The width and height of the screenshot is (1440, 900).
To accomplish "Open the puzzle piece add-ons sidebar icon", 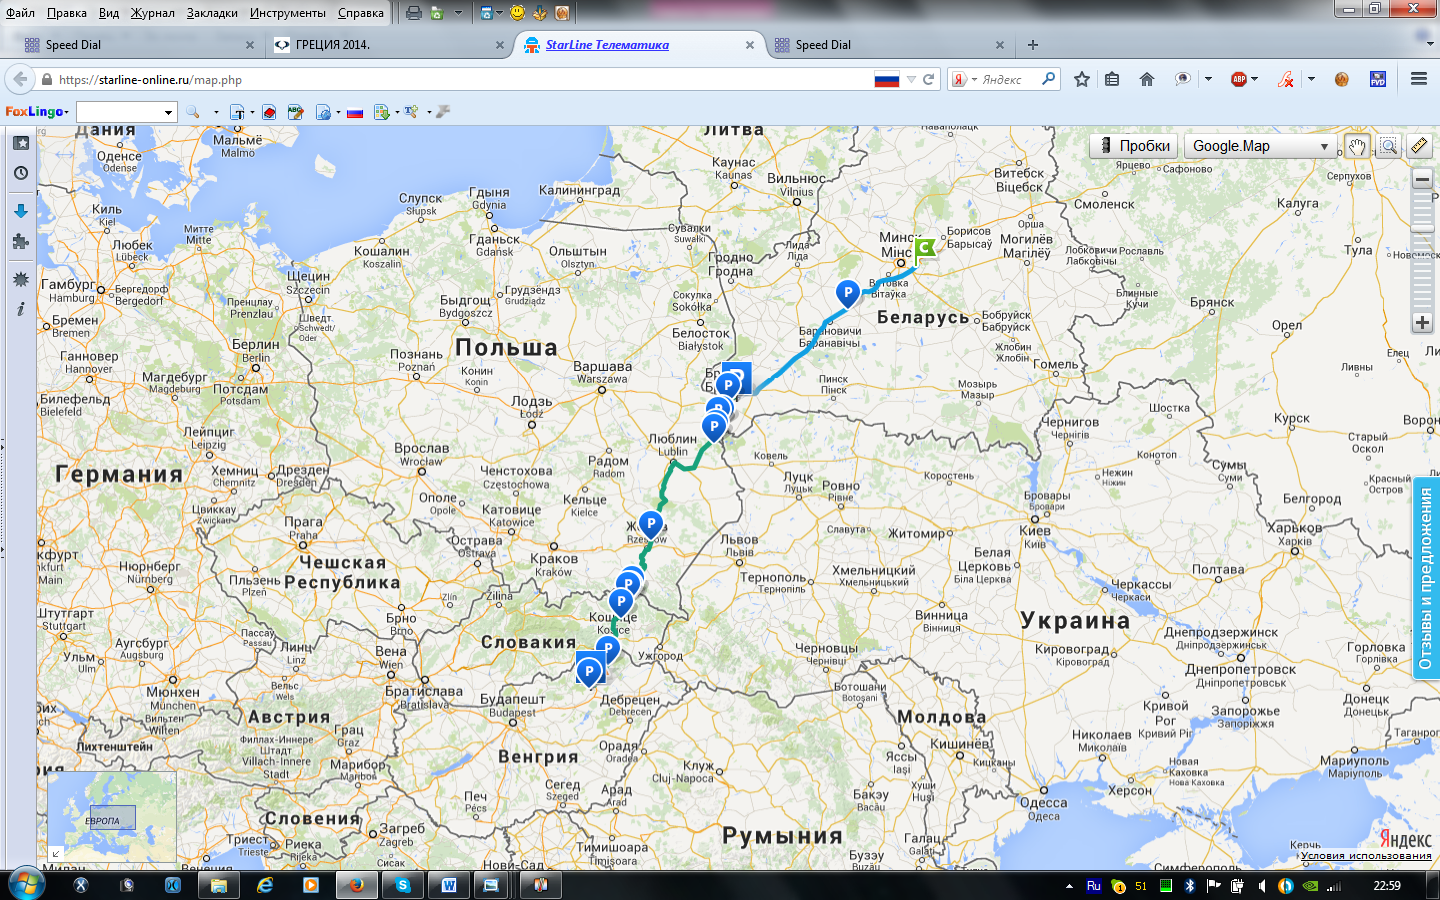I will (20, 241).
